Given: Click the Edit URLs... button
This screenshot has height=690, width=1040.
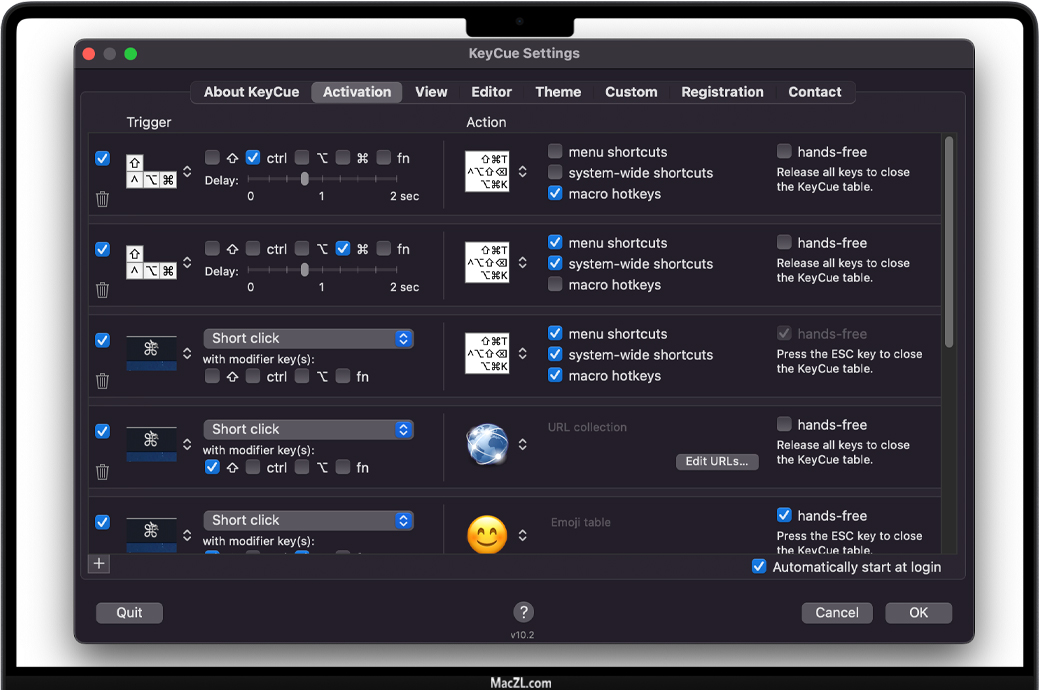Looking at the screenshot, I should click(717, 462).
